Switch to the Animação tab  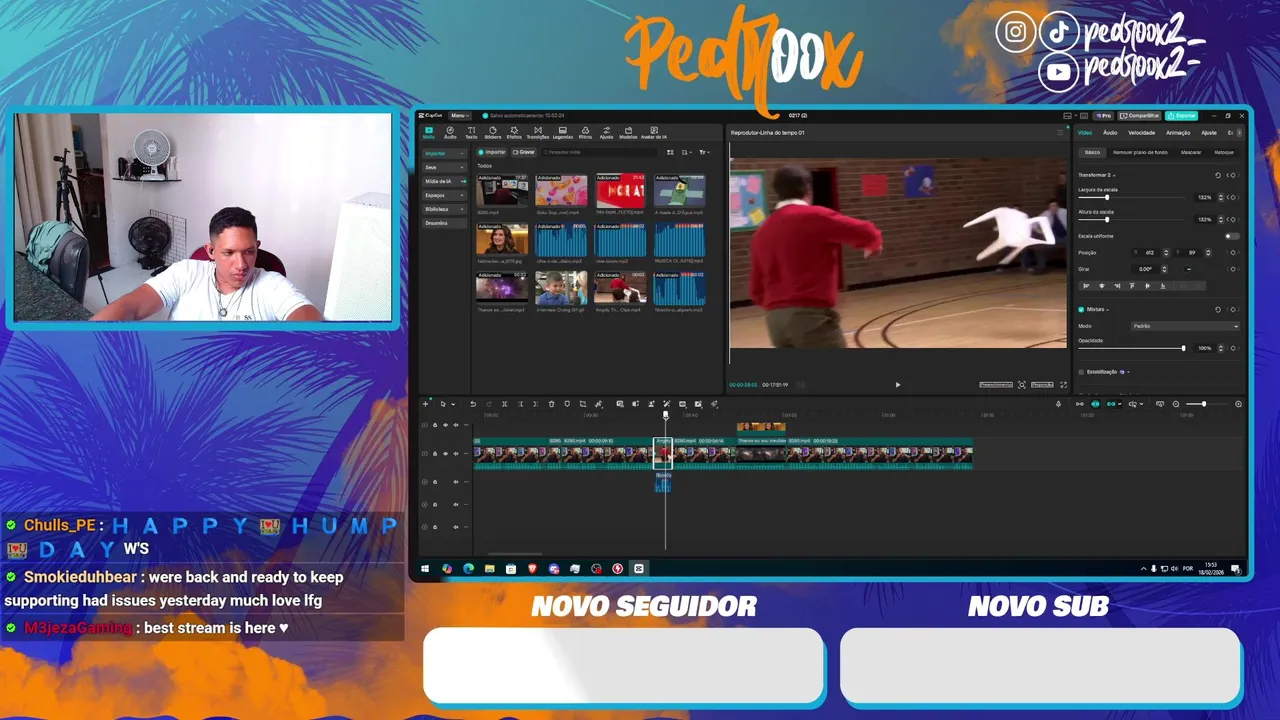(1178, 132)
